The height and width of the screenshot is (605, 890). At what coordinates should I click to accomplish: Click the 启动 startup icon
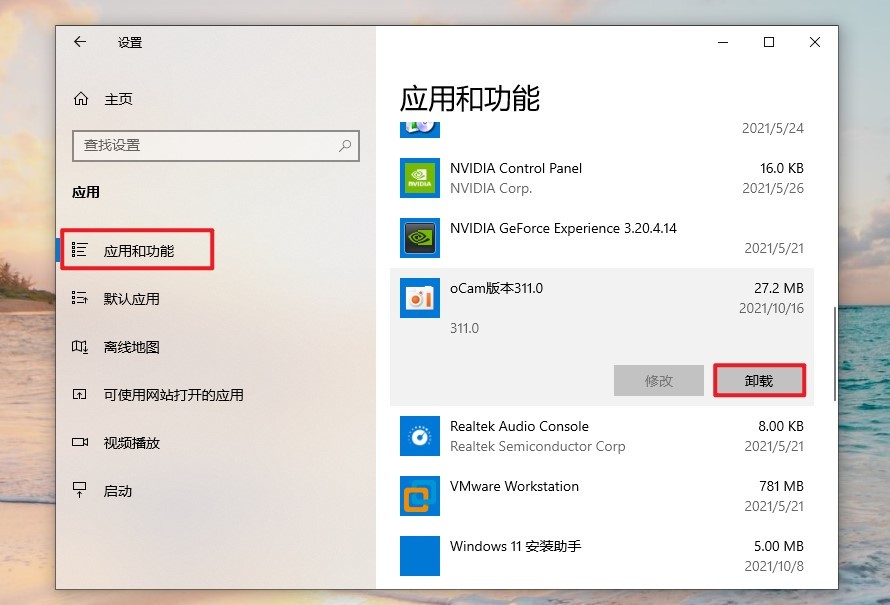[x=79, y=490]
